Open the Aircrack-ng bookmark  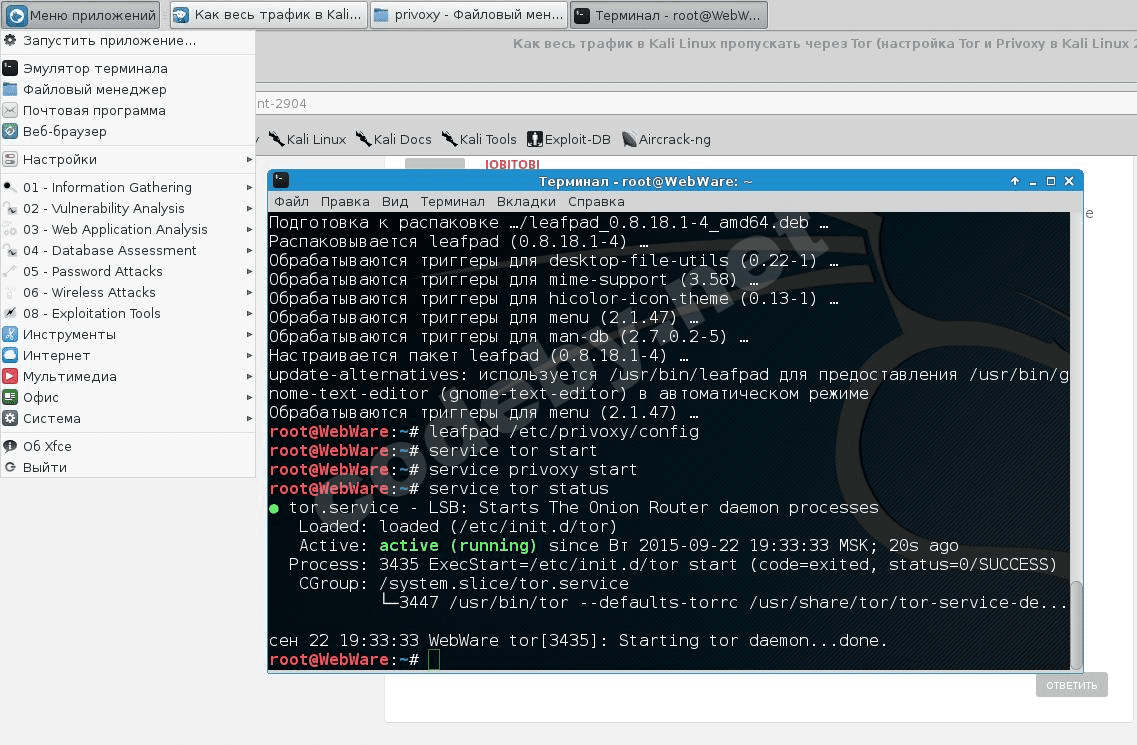coord(666,139)
